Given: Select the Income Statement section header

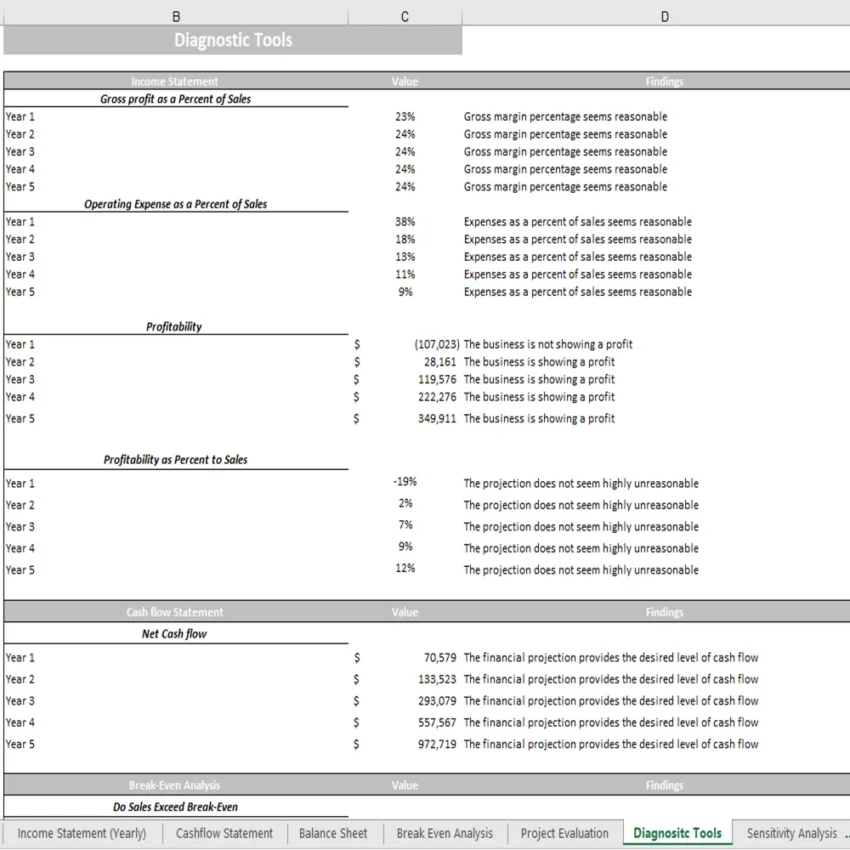Looking at the screenshot, I should (176, 81).
